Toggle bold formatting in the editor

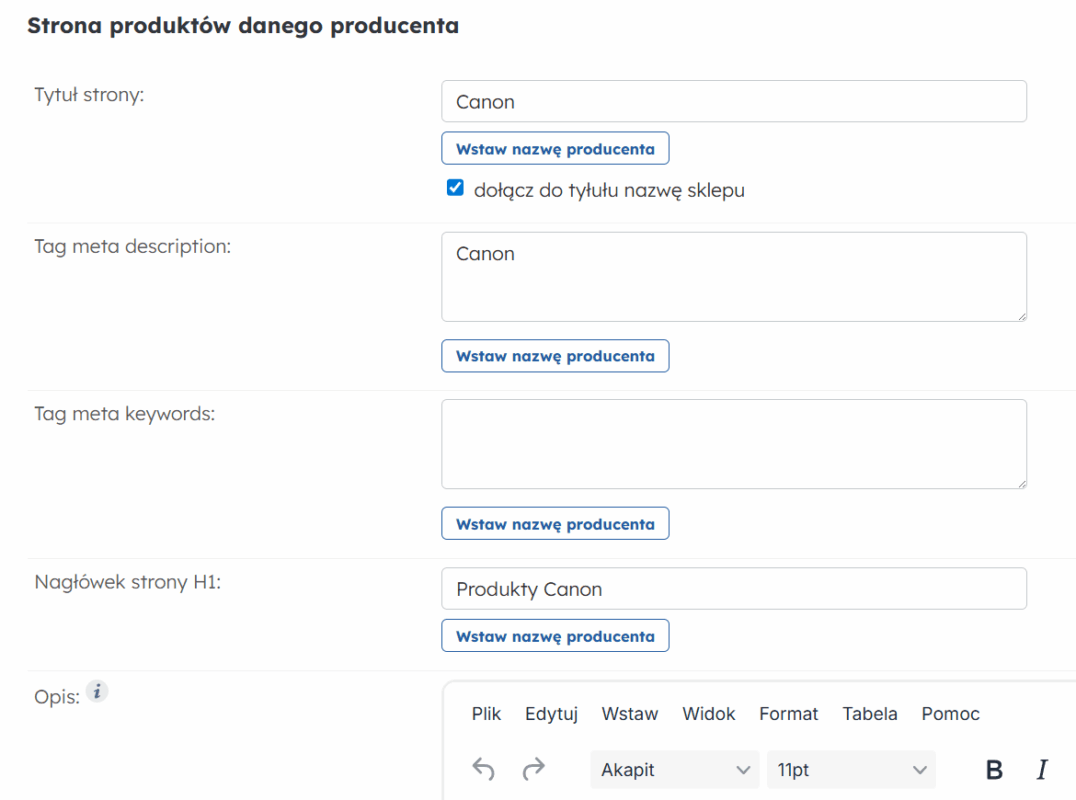point(994,769)
